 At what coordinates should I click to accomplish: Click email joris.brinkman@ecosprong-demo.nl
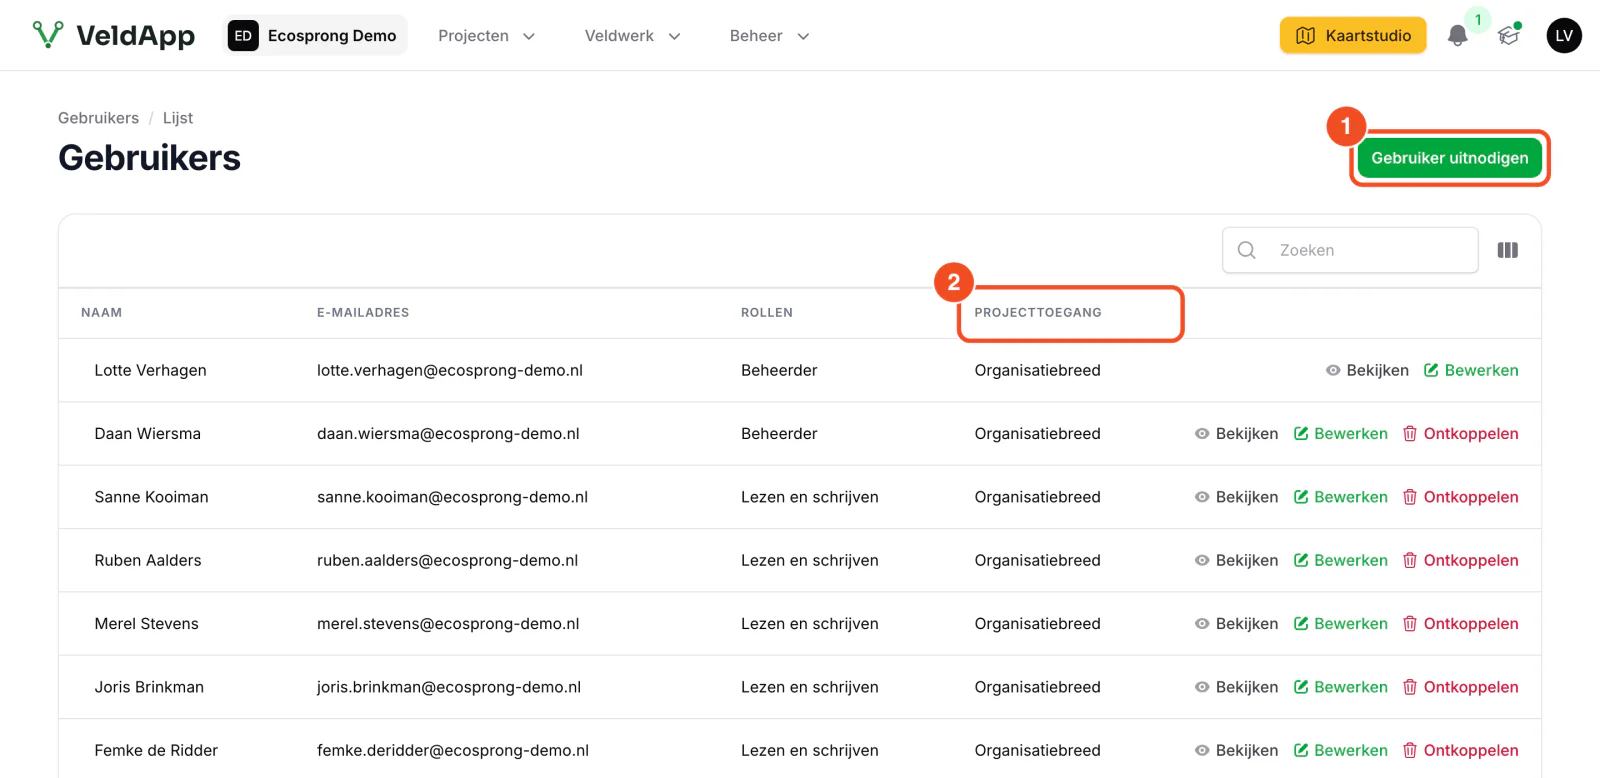click(x=449, y=687)
